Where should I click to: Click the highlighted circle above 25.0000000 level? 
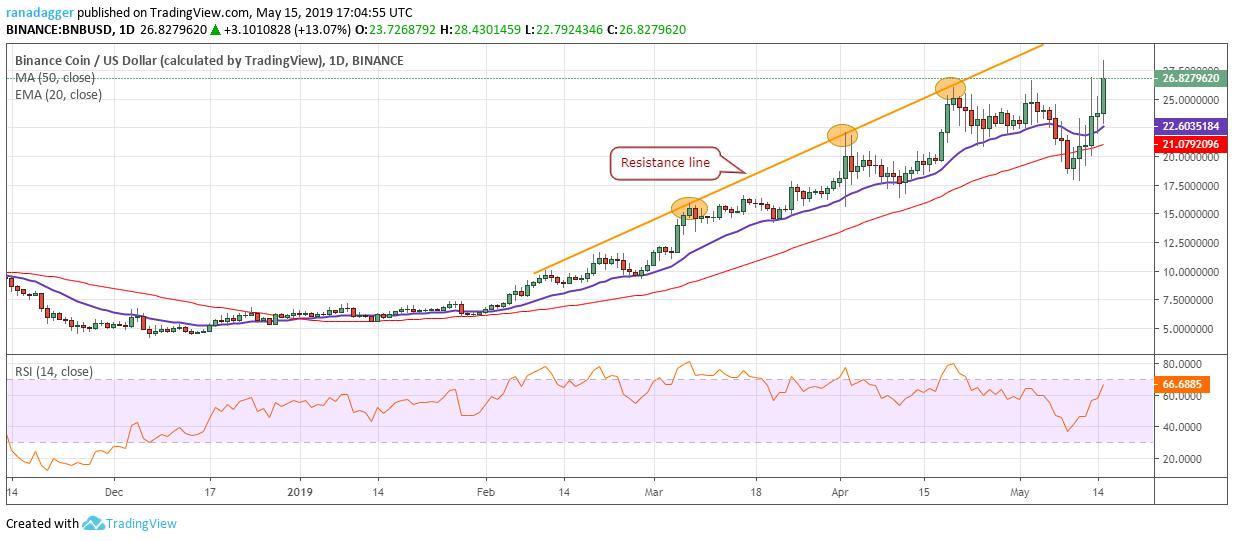pos(950,88)
